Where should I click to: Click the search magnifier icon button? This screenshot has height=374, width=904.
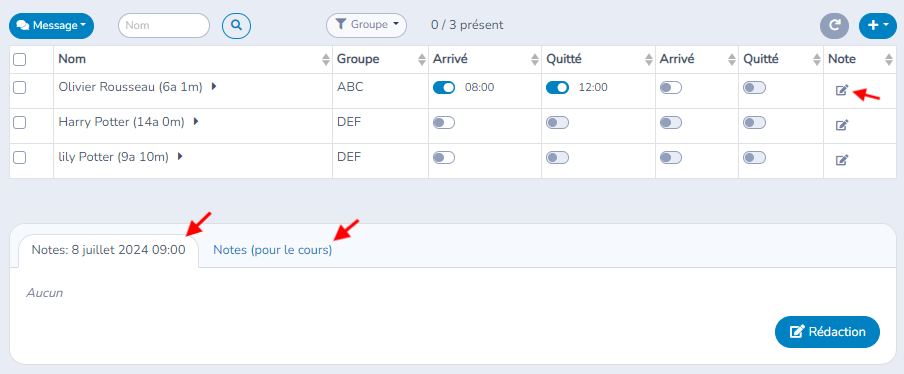[x=236, y=25]
